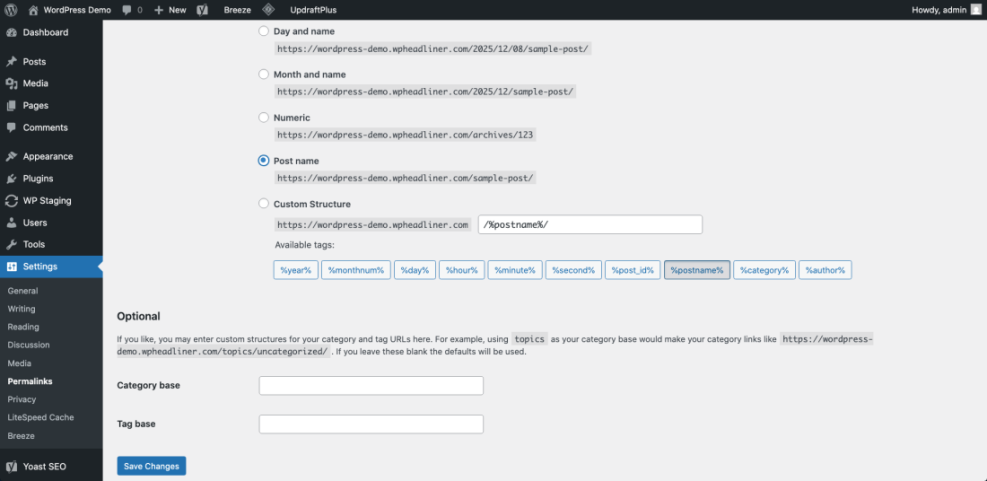Insert the %author% tag
Screen dimensions: 987x481
coord(825,270)
